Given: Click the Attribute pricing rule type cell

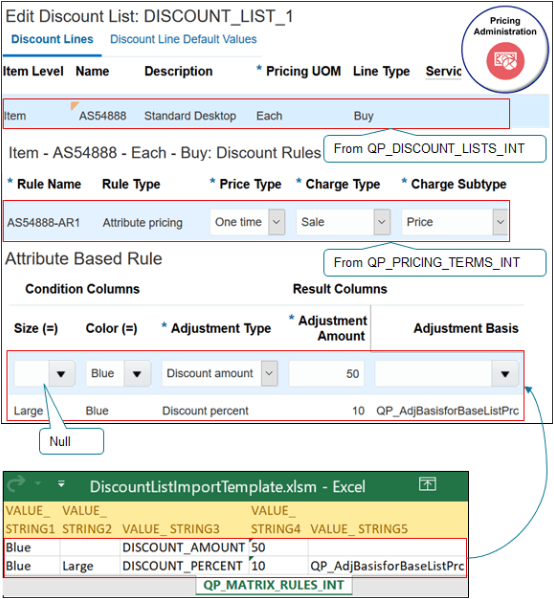Looking at the screenshot, I should pyautogui.click(x=143, y=222).
